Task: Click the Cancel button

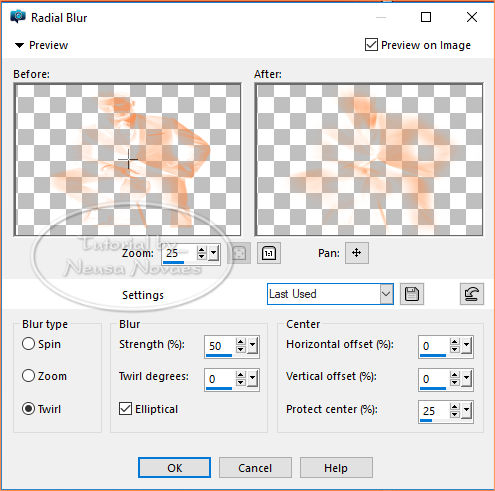Action: (255, 468)
